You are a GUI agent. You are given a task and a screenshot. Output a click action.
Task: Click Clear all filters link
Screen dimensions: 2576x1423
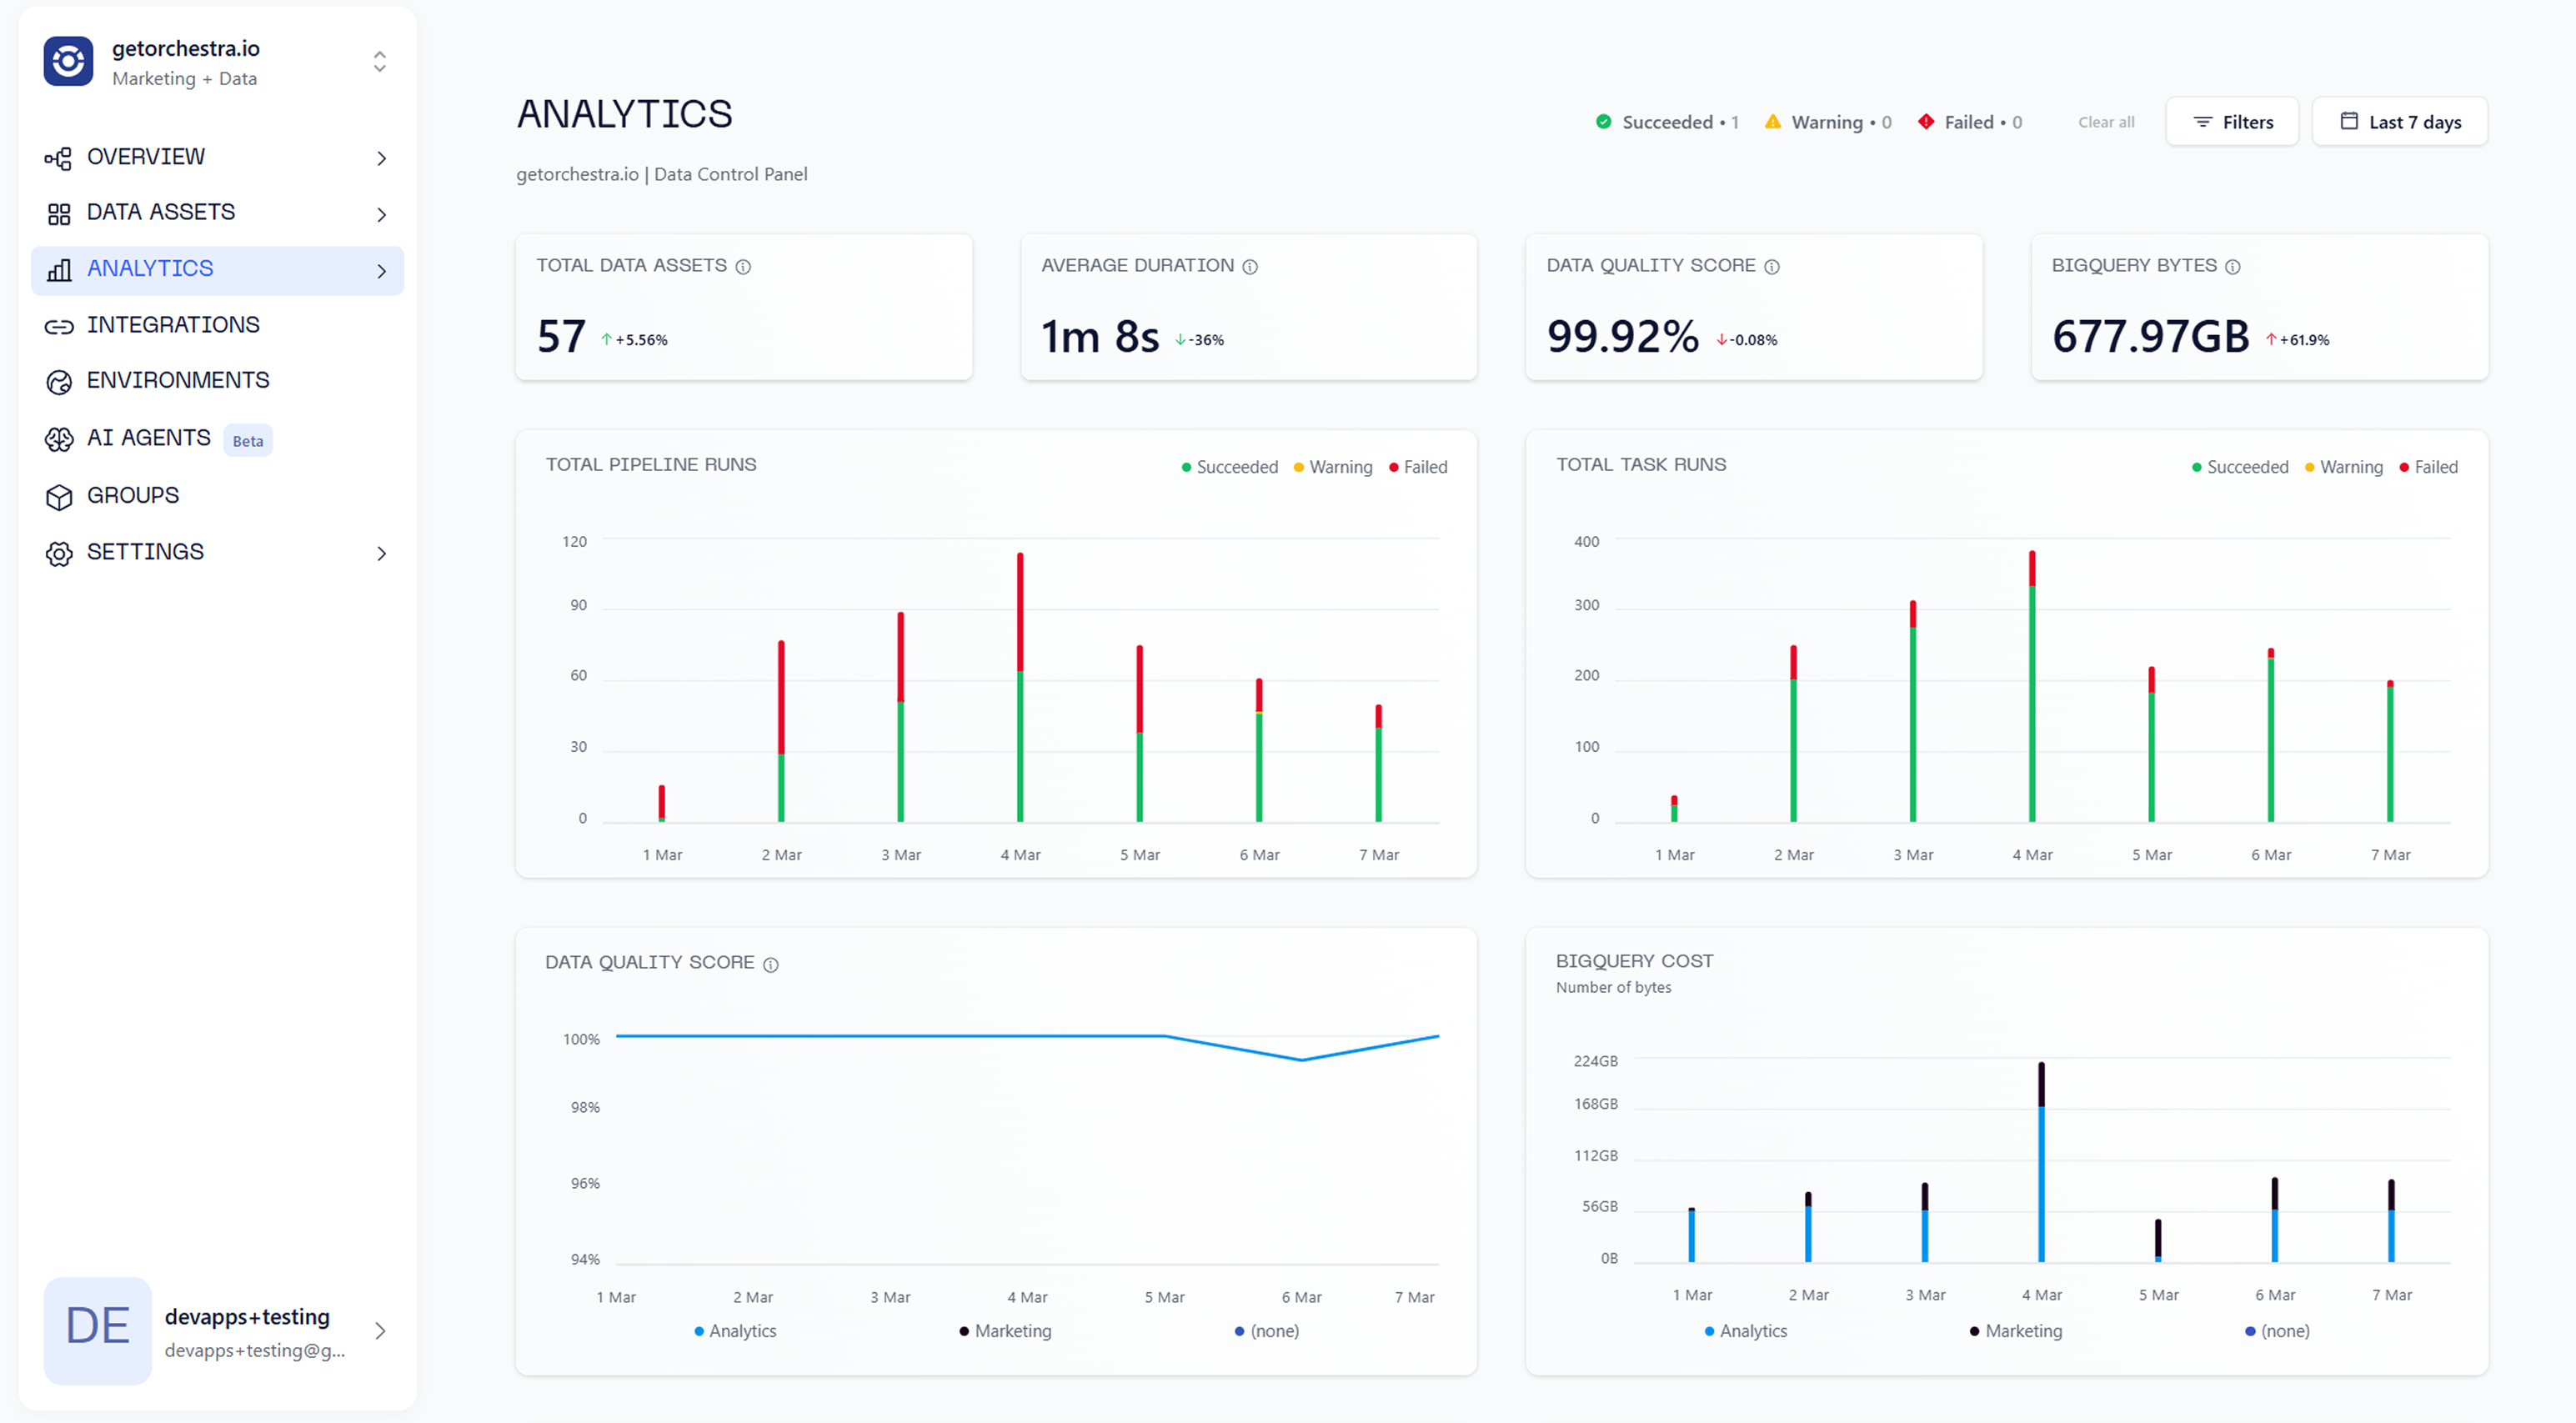pos(2105,122)
